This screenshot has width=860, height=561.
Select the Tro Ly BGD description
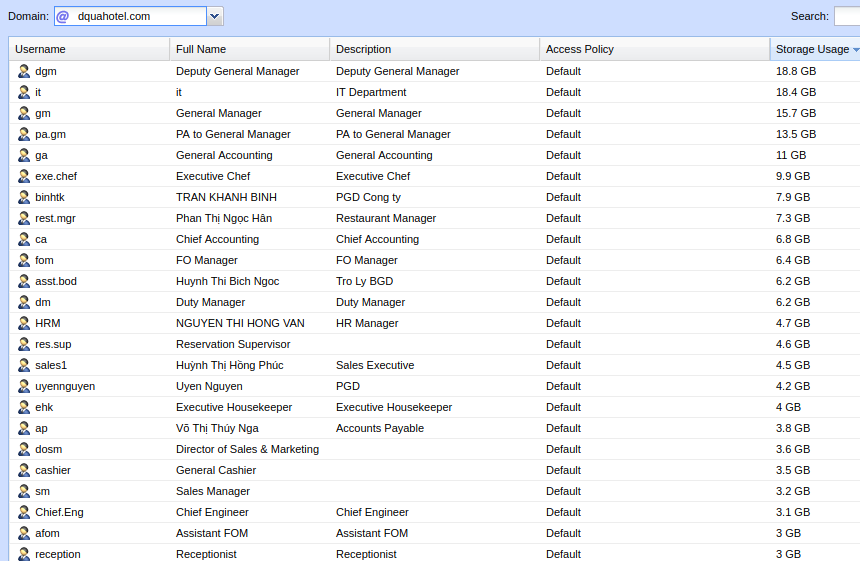364,281
